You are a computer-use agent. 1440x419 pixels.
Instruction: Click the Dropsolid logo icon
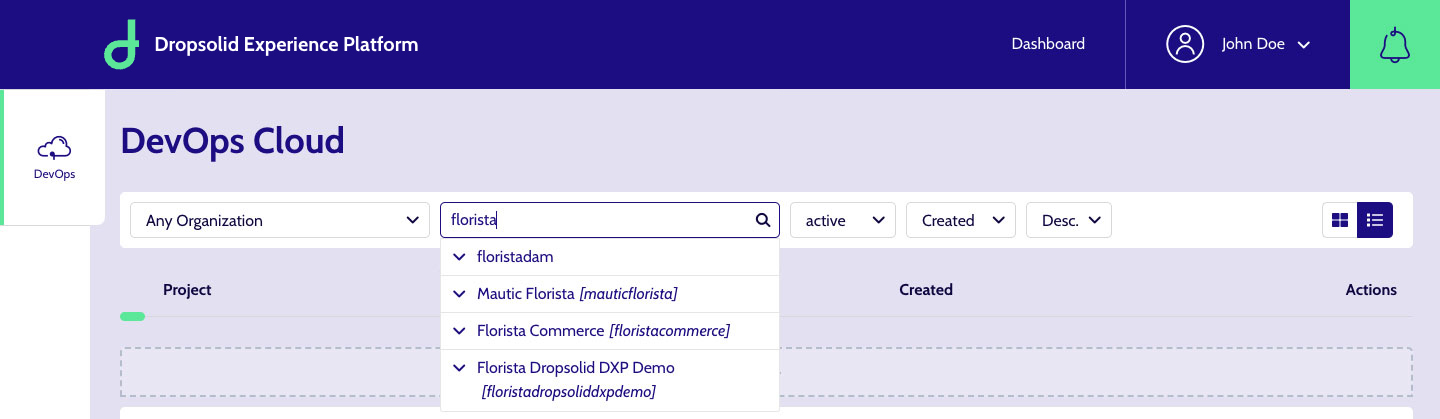120,45
